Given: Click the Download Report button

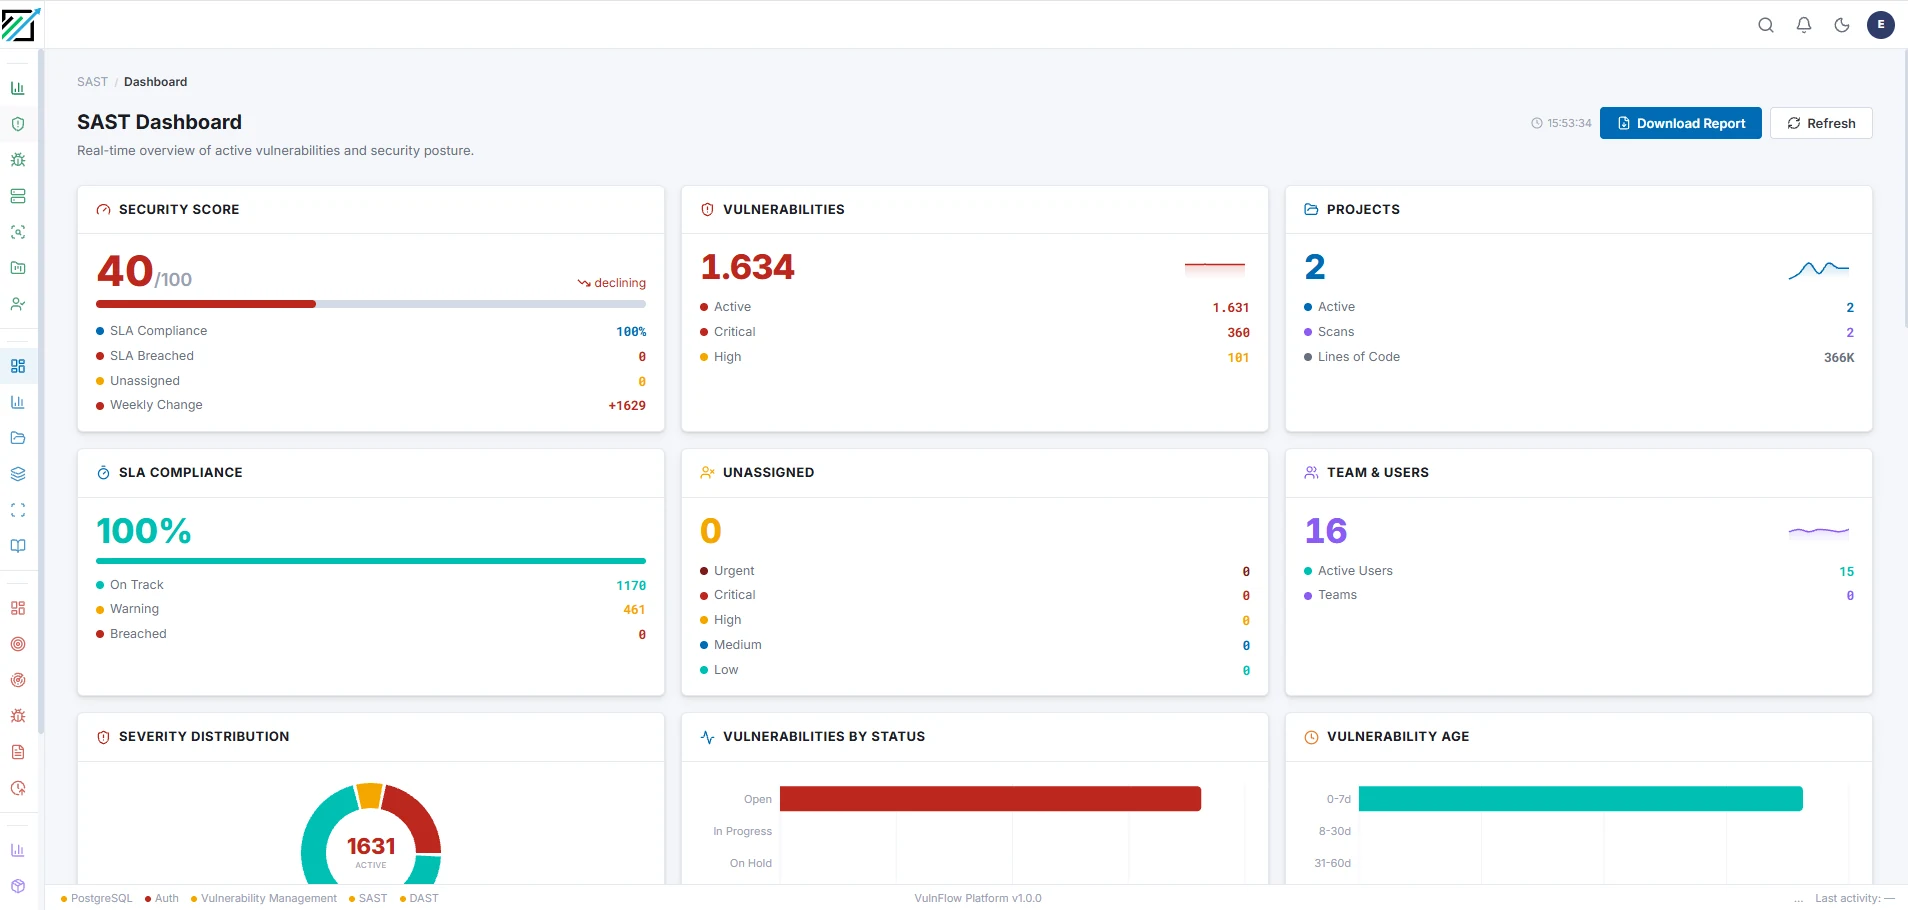Looking at the screenshot, I should pyautogui.click(x=1681, y=123).
